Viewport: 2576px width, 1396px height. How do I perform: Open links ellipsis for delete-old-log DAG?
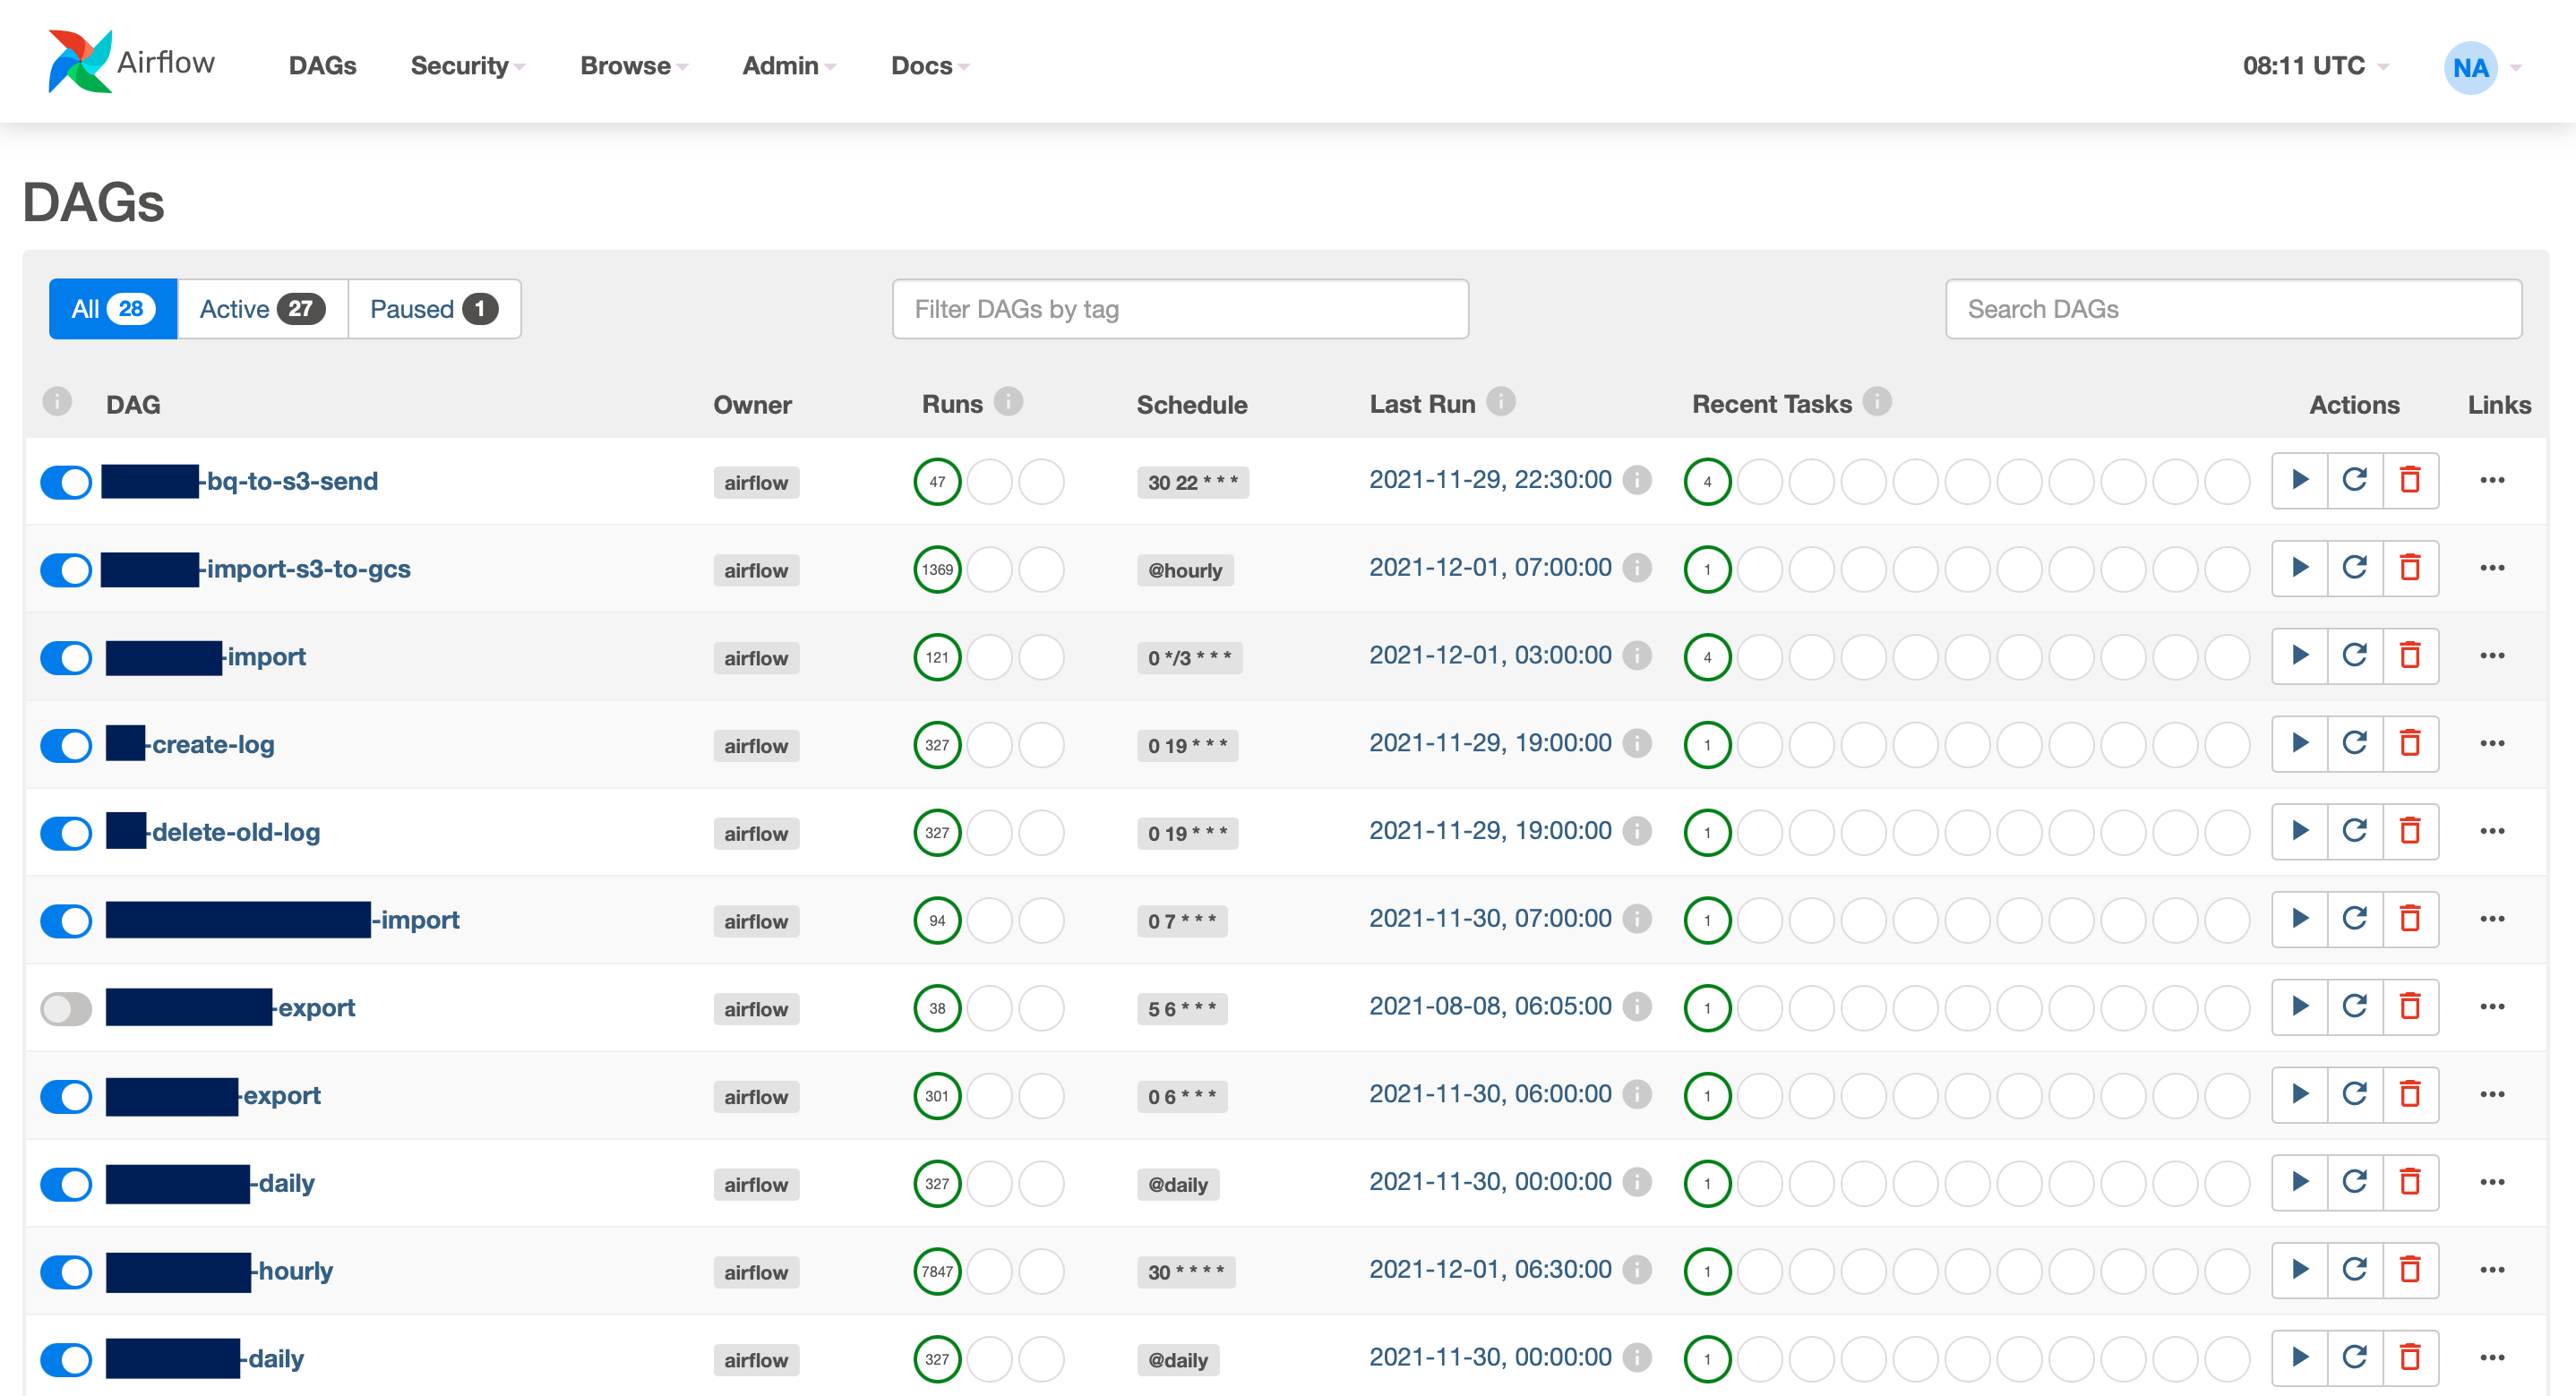[2491, 831]
